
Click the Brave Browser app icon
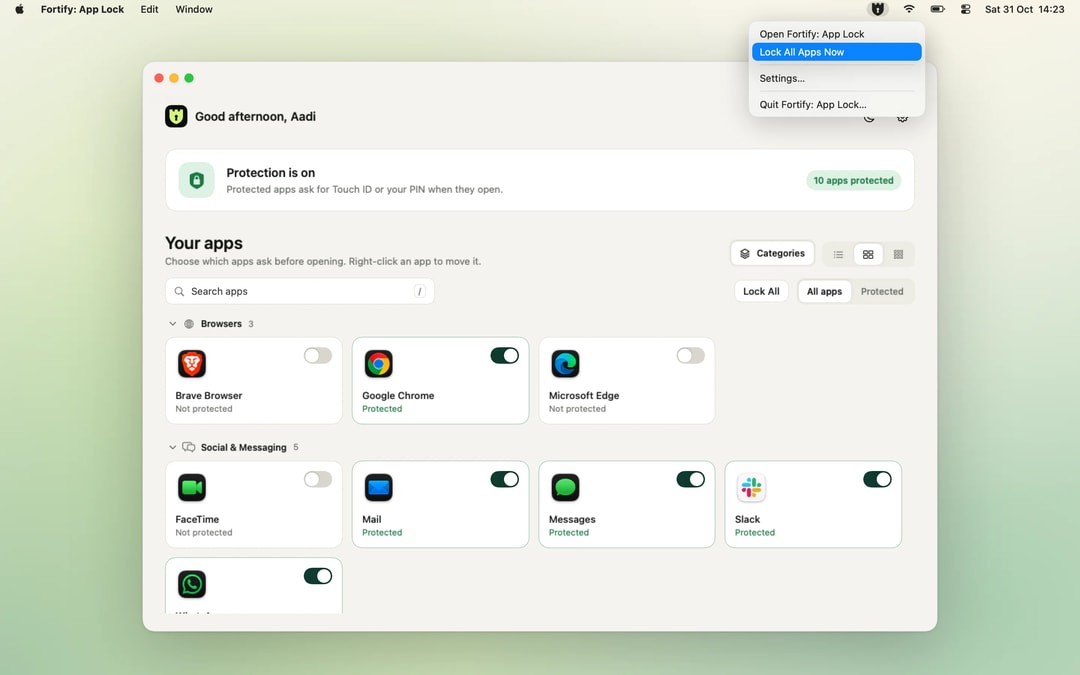tap(191, 364)
